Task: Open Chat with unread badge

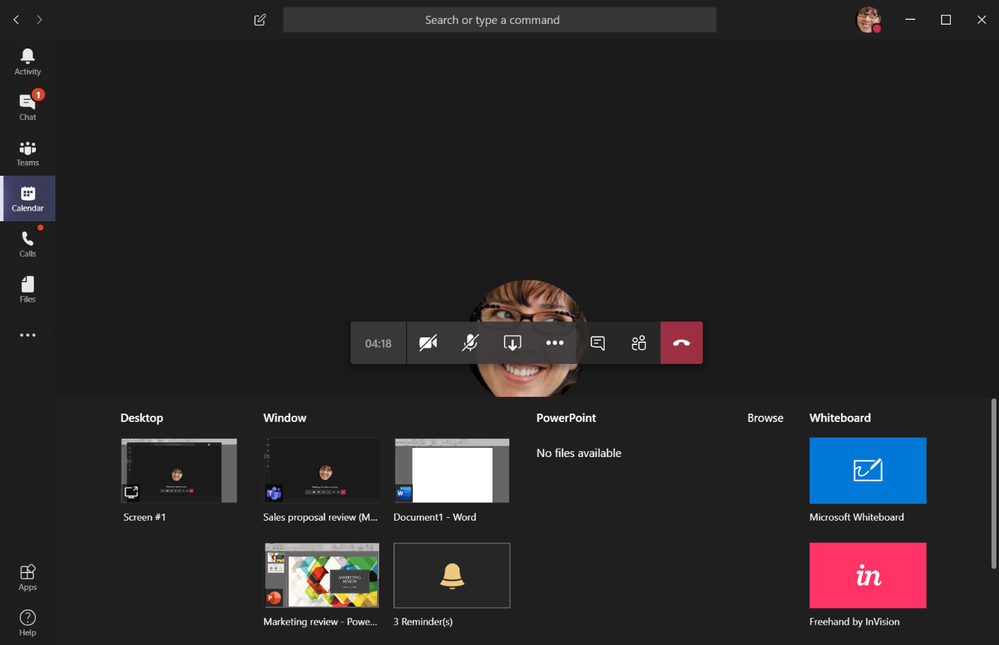Action: tap(27, 106)
